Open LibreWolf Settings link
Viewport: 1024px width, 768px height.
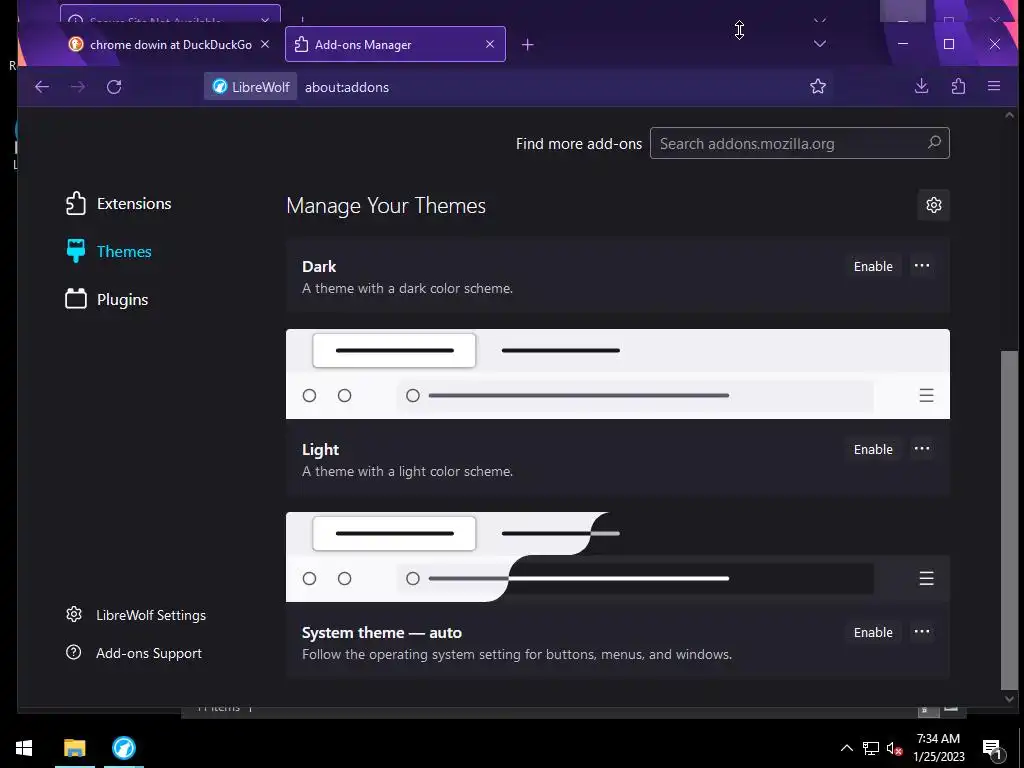[x=136, y=615]
